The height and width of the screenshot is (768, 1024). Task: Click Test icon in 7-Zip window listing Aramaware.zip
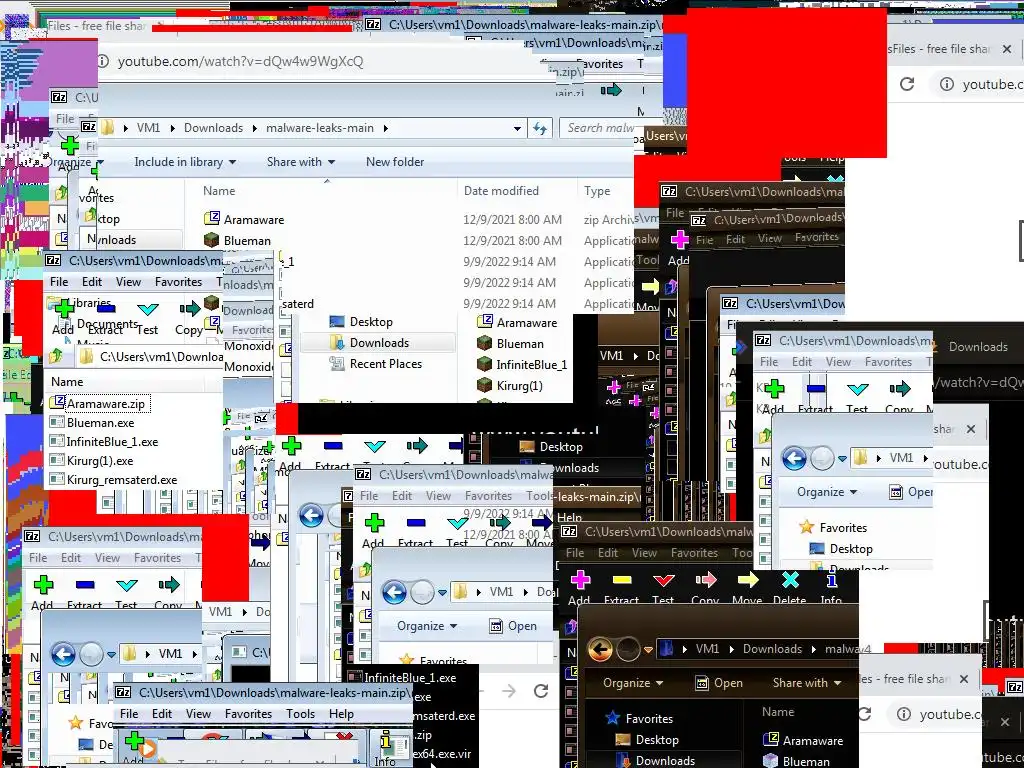(148, 308)
